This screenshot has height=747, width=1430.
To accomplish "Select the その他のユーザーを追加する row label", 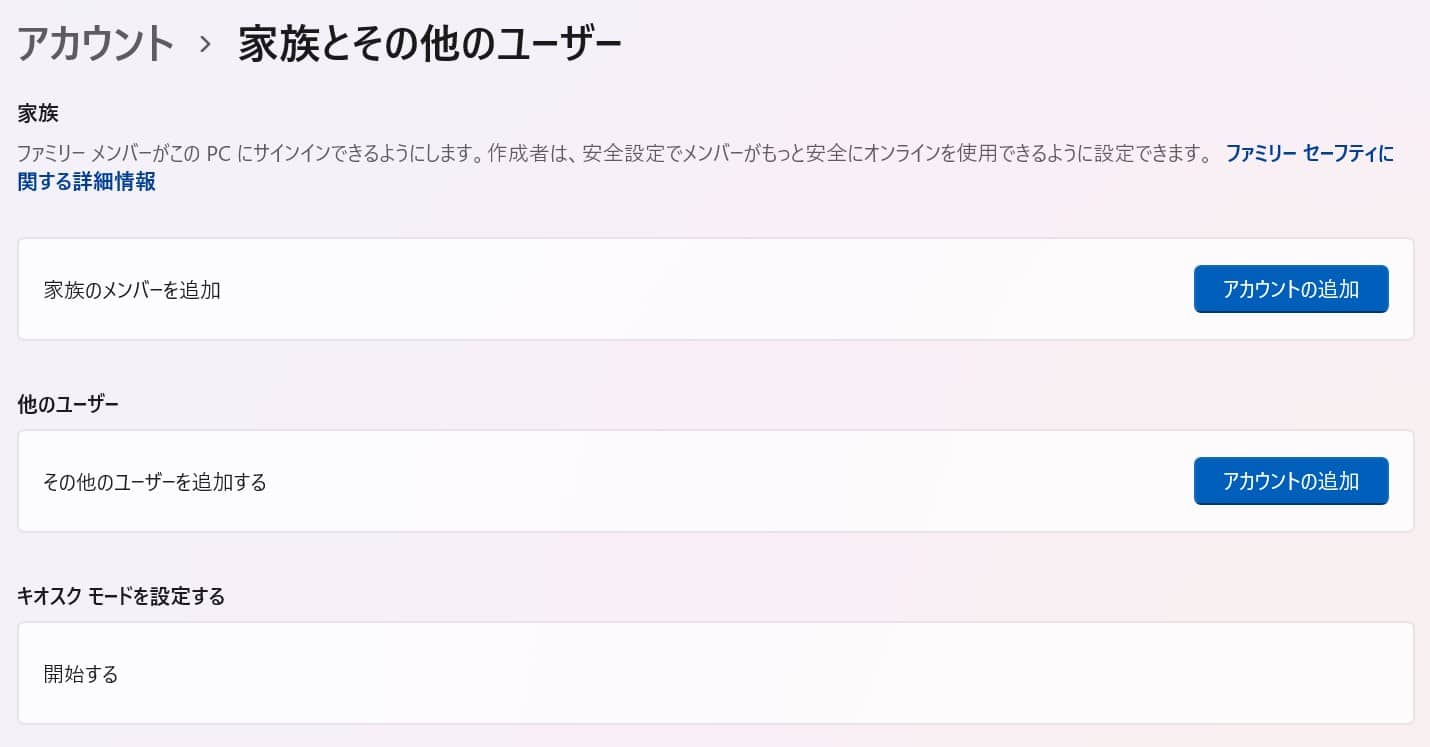I will pyautogui.click(x=155, y=482).
